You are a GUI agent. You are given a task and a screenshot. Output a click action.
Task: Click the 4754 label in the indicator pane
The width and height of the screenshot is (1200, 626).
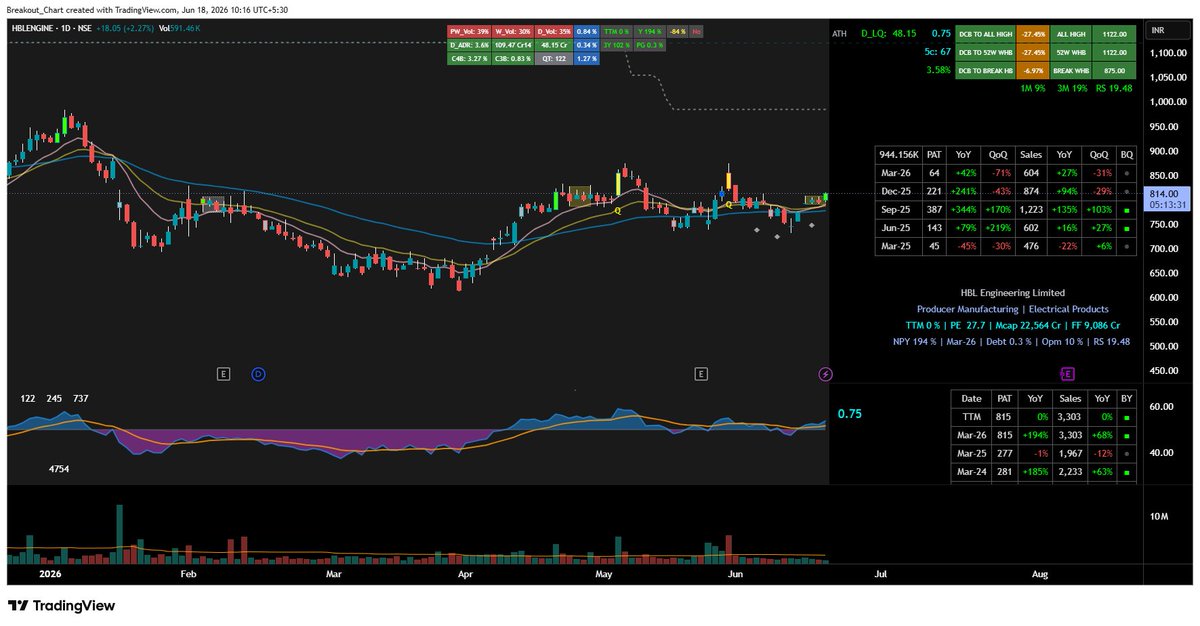click(59, 467)
